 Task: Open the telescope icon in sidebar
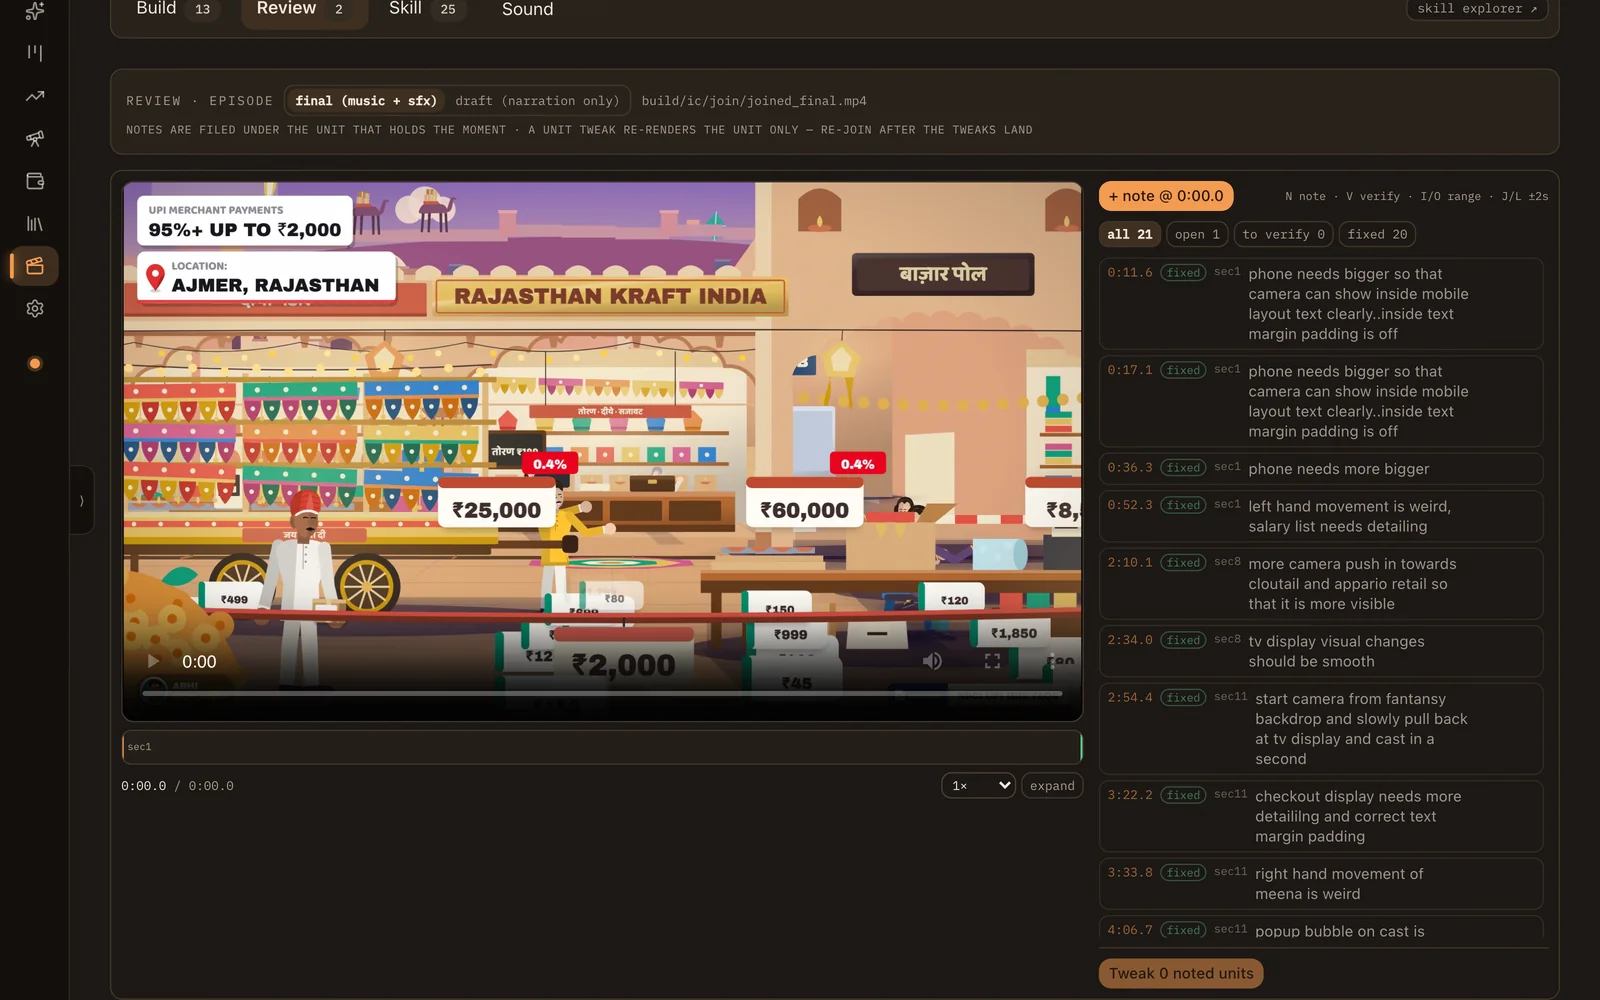[35, 138]
